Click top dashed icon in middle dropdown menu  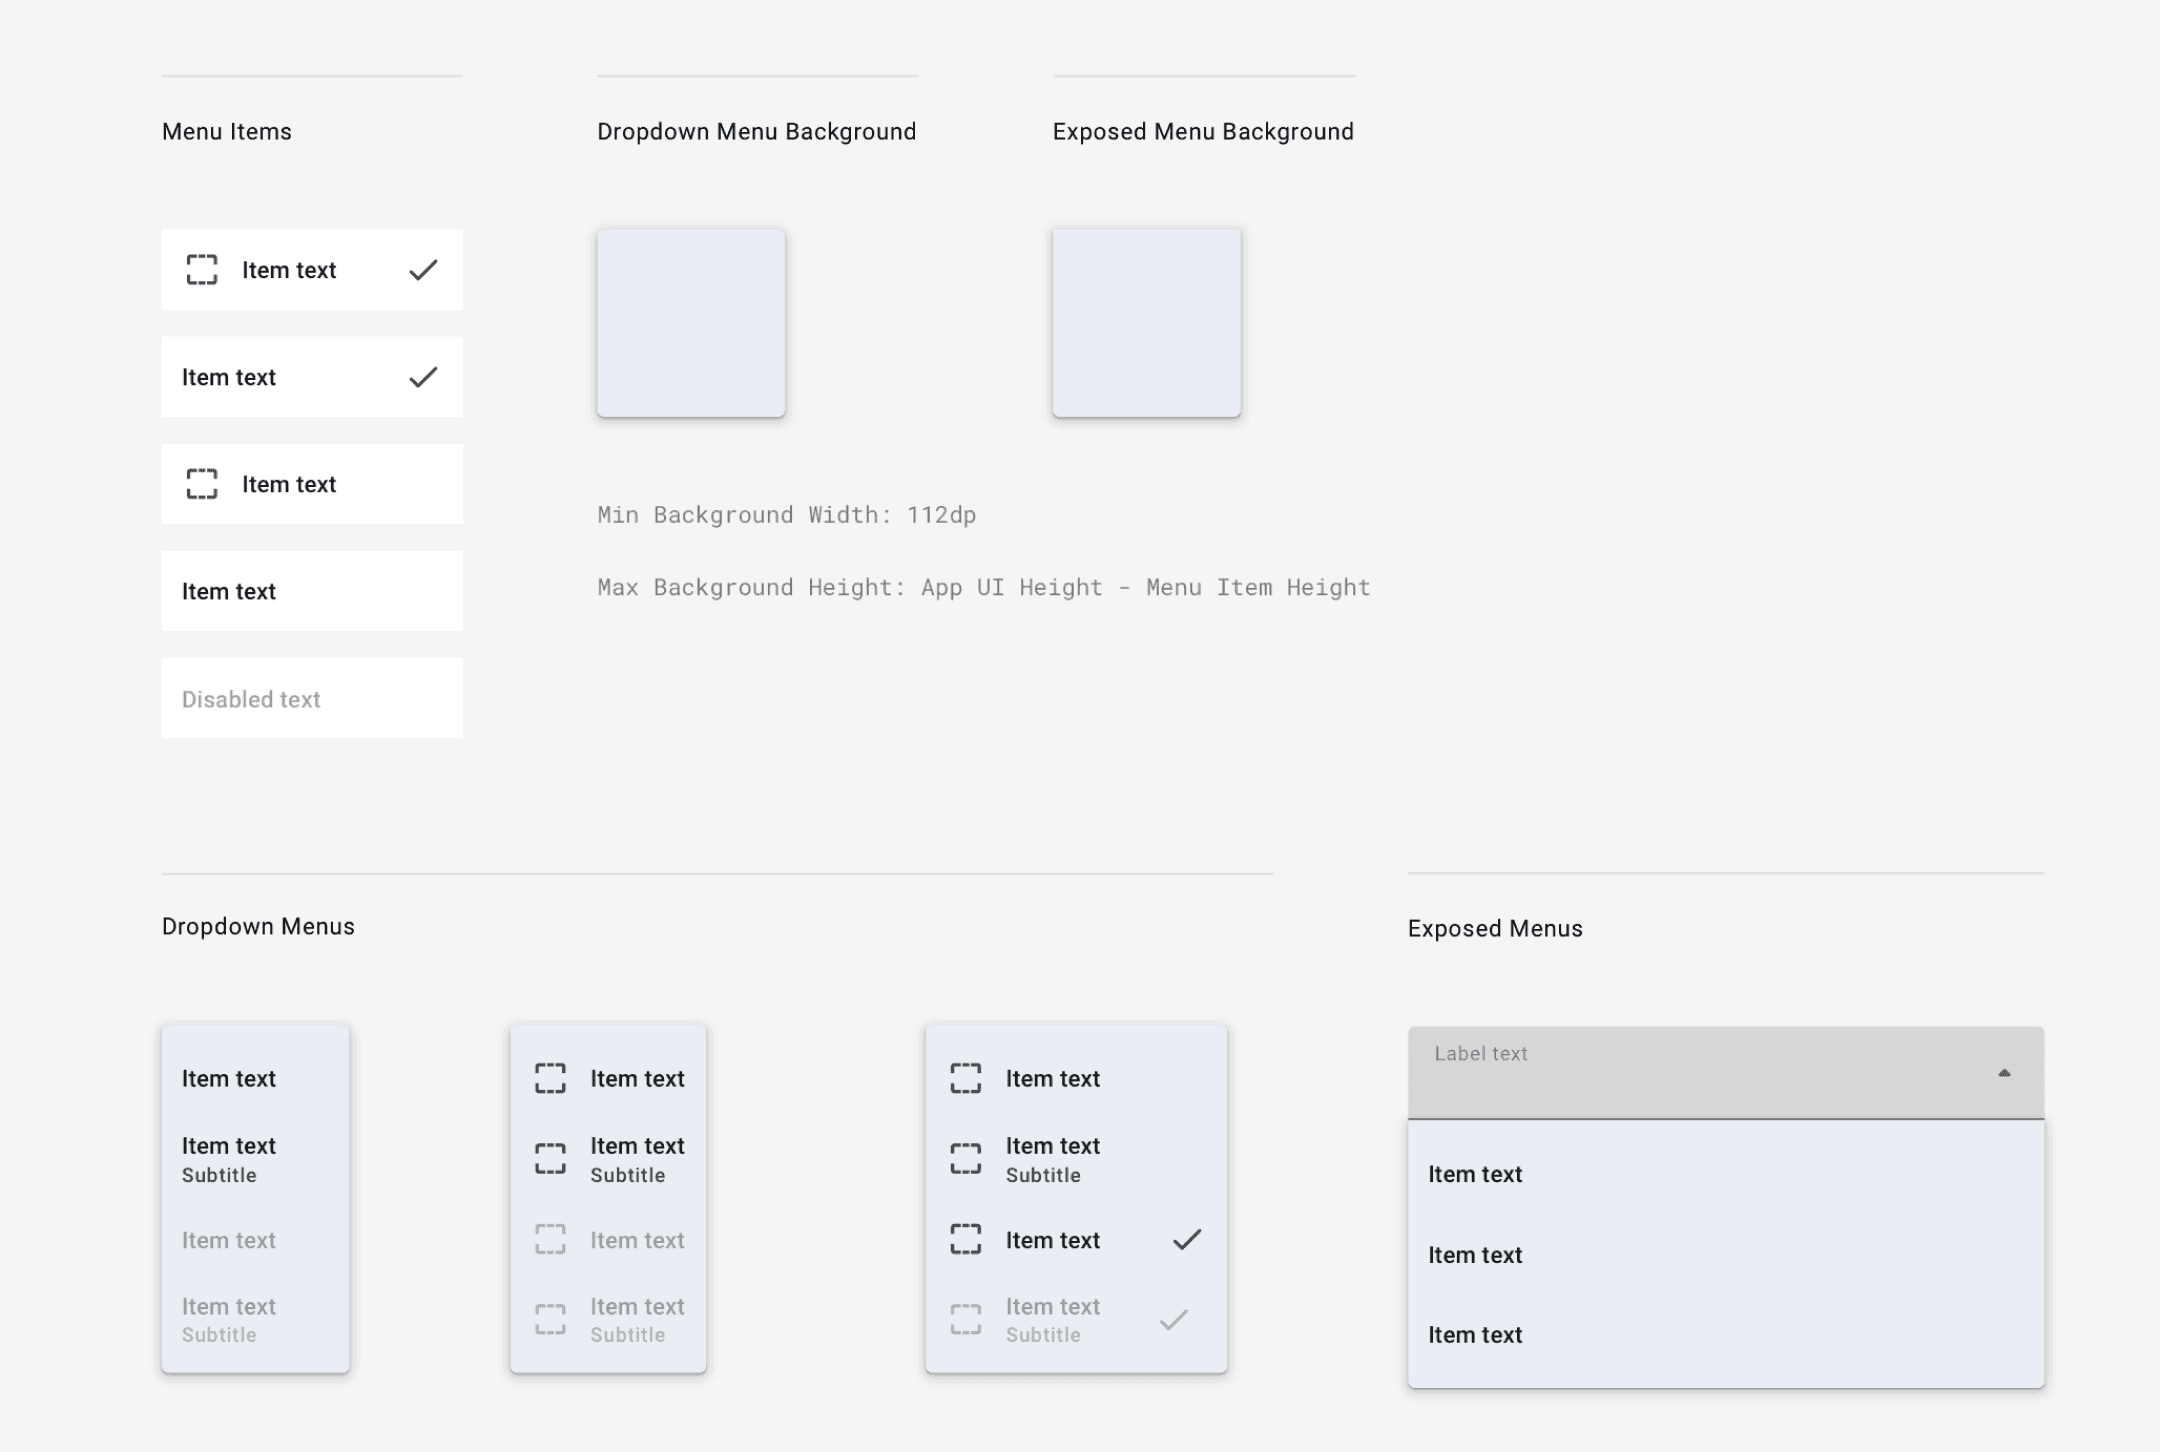[x=550, y=1078]
